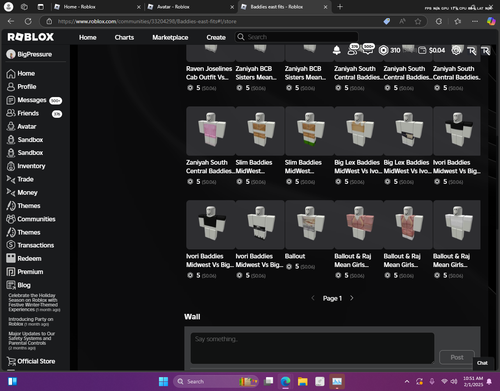This screenshot has width=500, height=391.
Task: Open File Explorer from taskbar
Action: coord(303,381)
